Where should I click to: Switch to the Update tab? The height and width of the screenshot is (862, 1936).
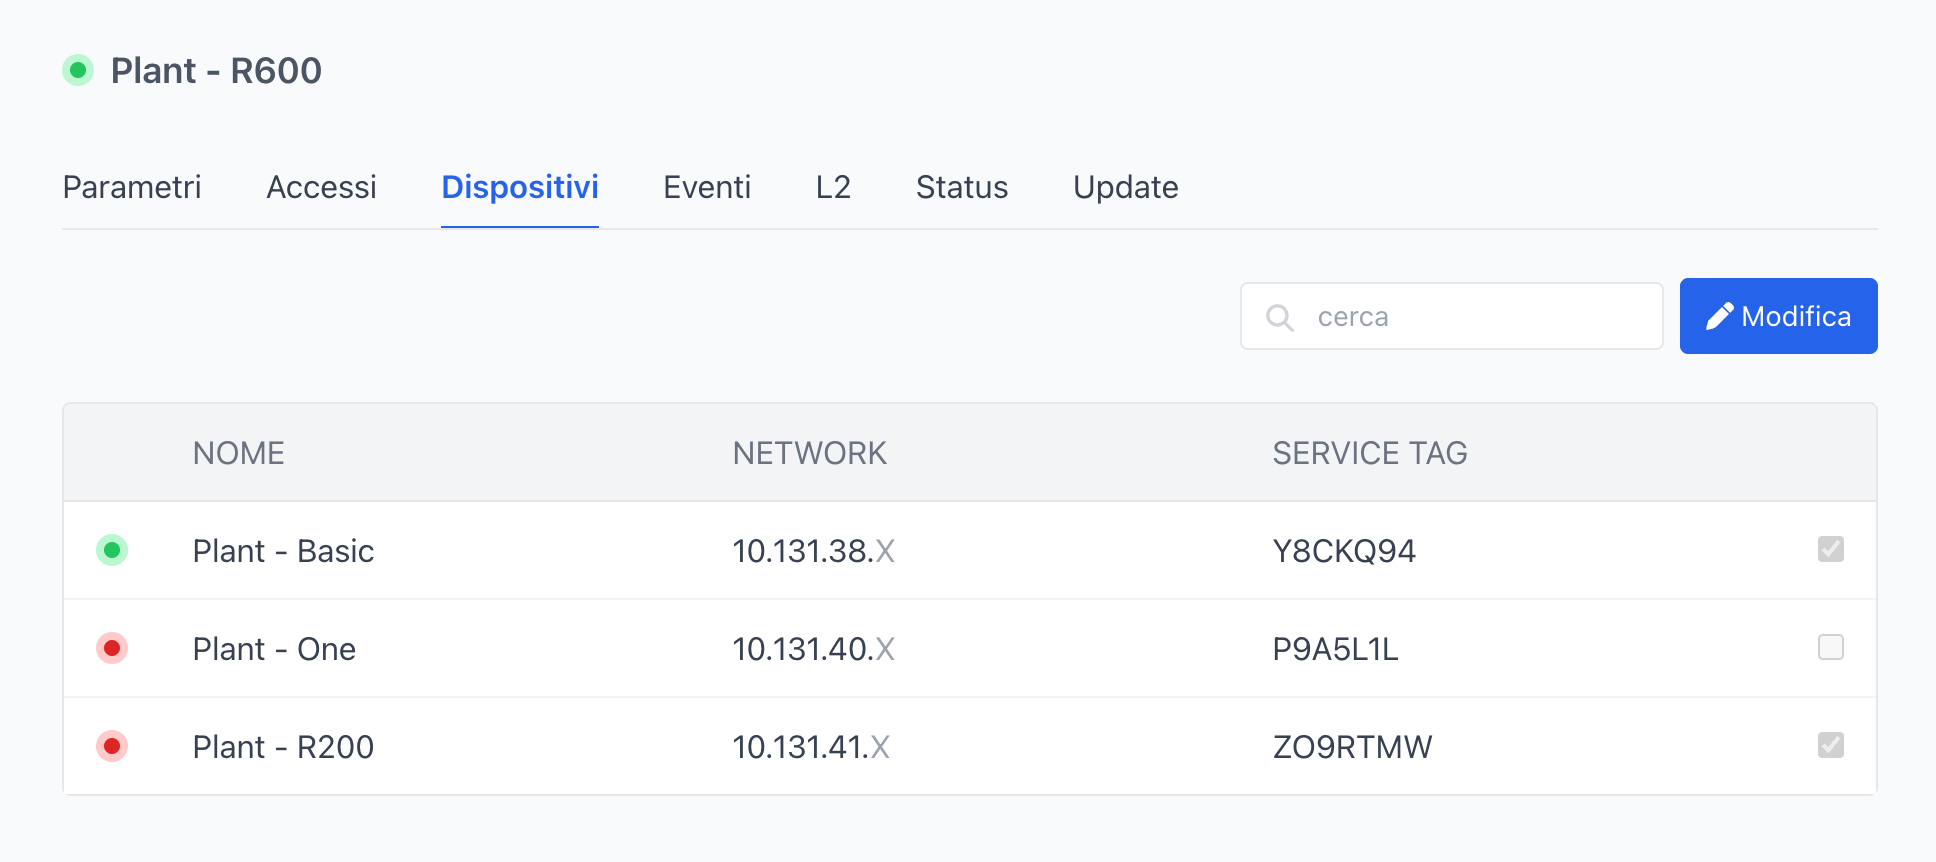(x=1125, y=187)
